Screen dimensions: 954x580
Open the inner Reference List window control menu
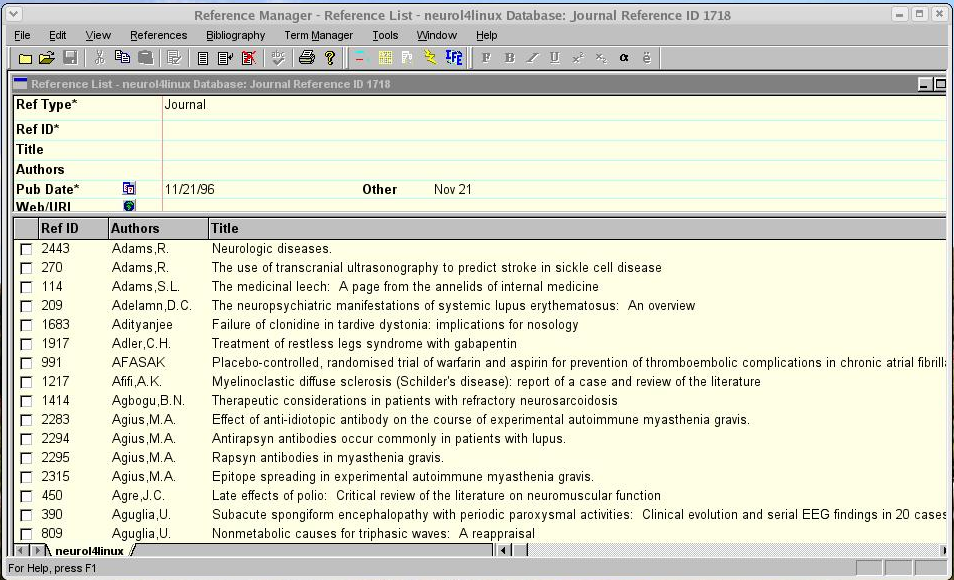pos(20,84)
